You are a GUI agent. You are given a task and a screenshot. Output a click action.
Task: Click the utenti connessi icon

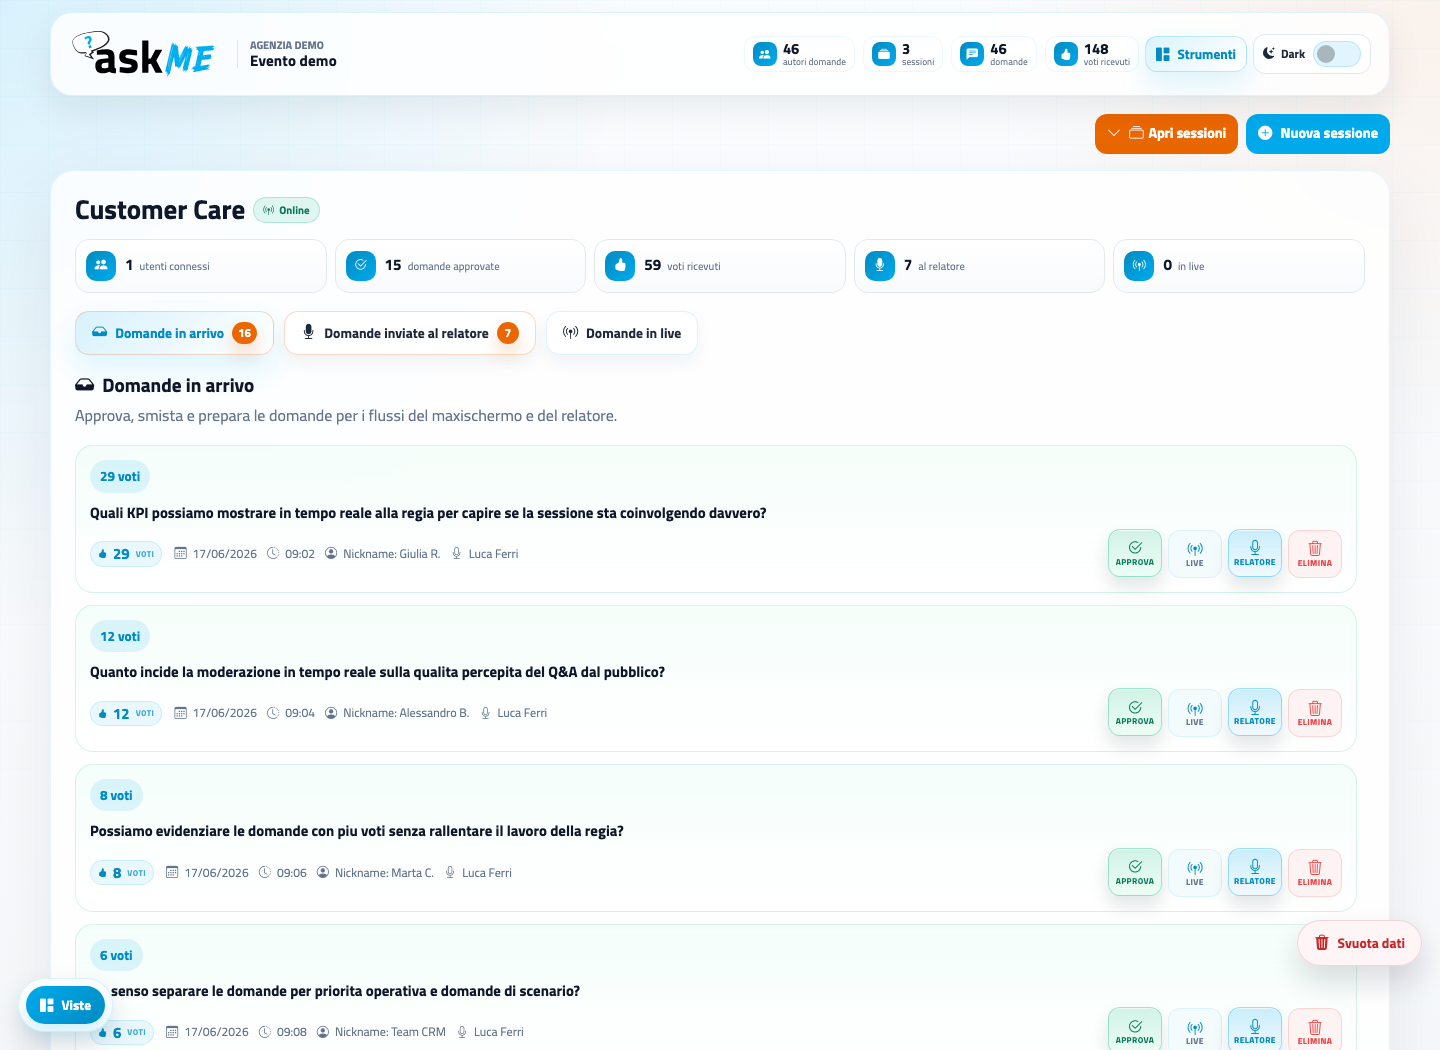[x=101, y=265]
